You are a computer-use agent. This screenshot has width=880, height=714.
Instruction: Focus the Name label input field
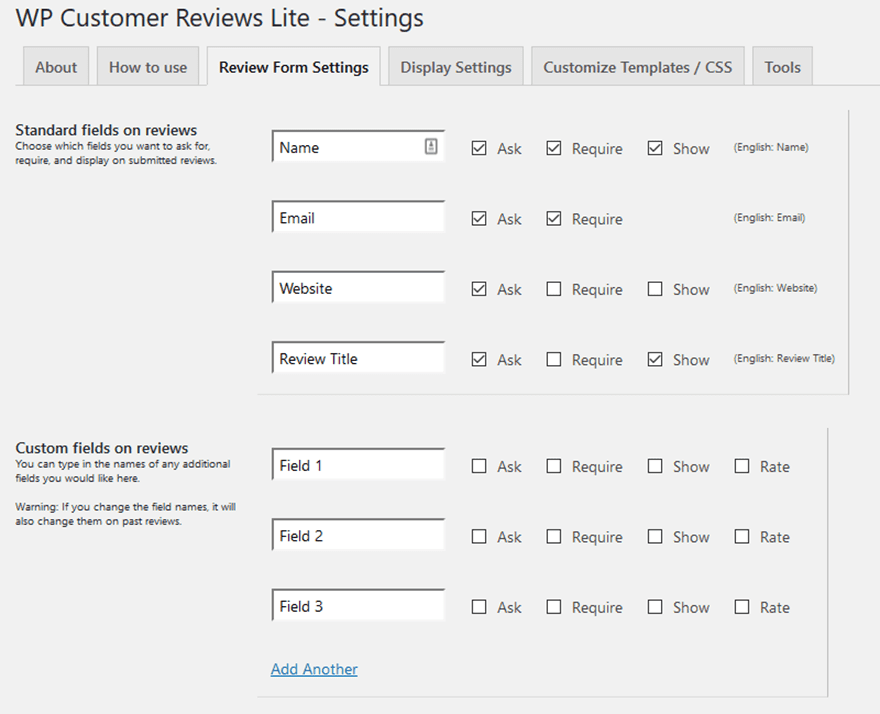(358, 147)
